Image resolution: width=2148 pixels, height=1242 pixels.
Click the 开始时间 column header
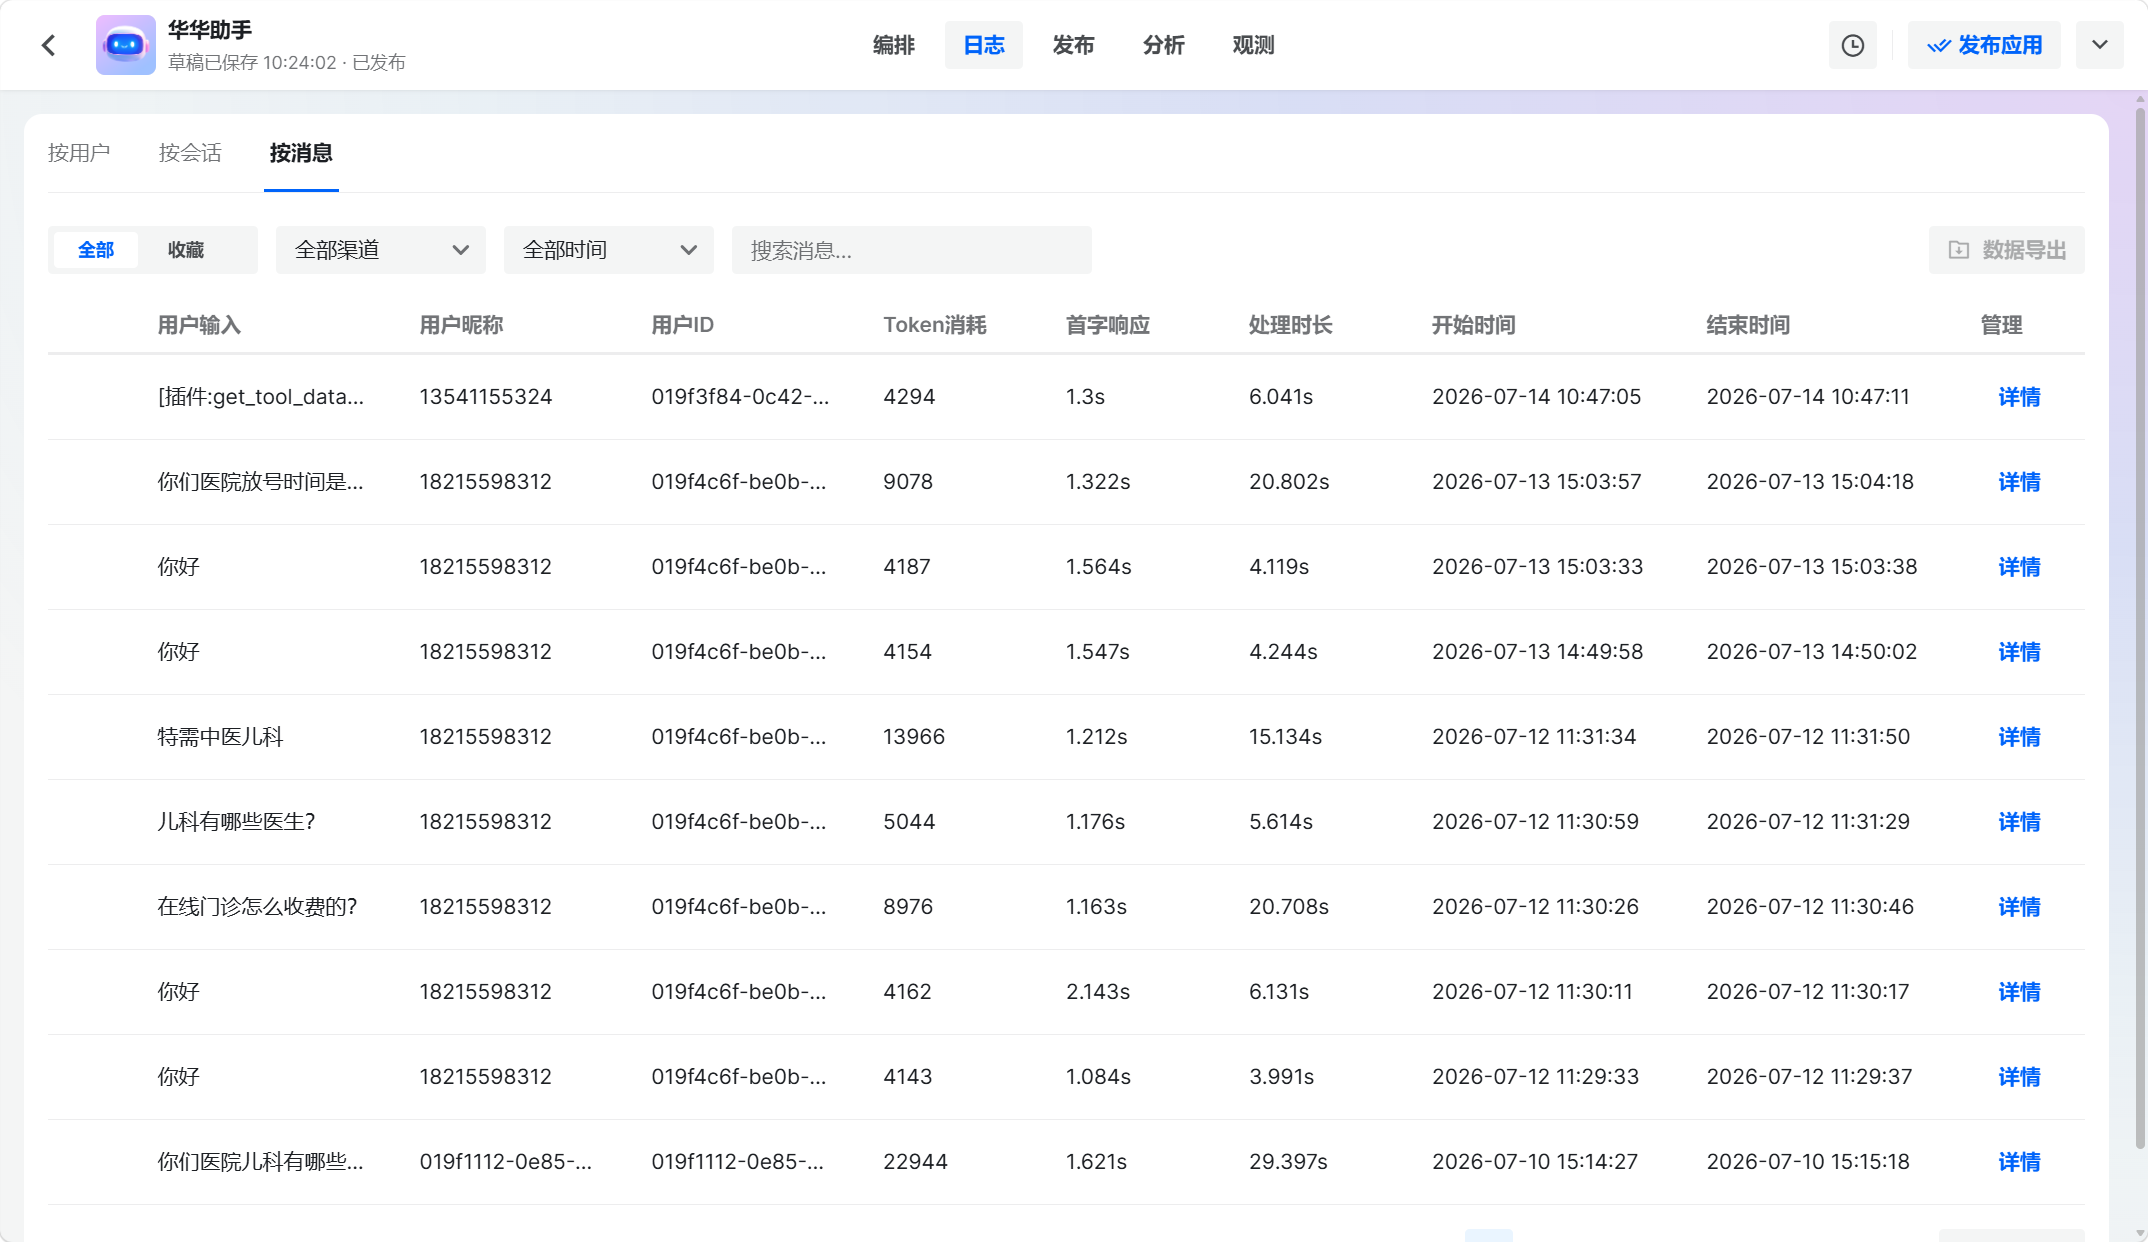(x=1474, y=325)
